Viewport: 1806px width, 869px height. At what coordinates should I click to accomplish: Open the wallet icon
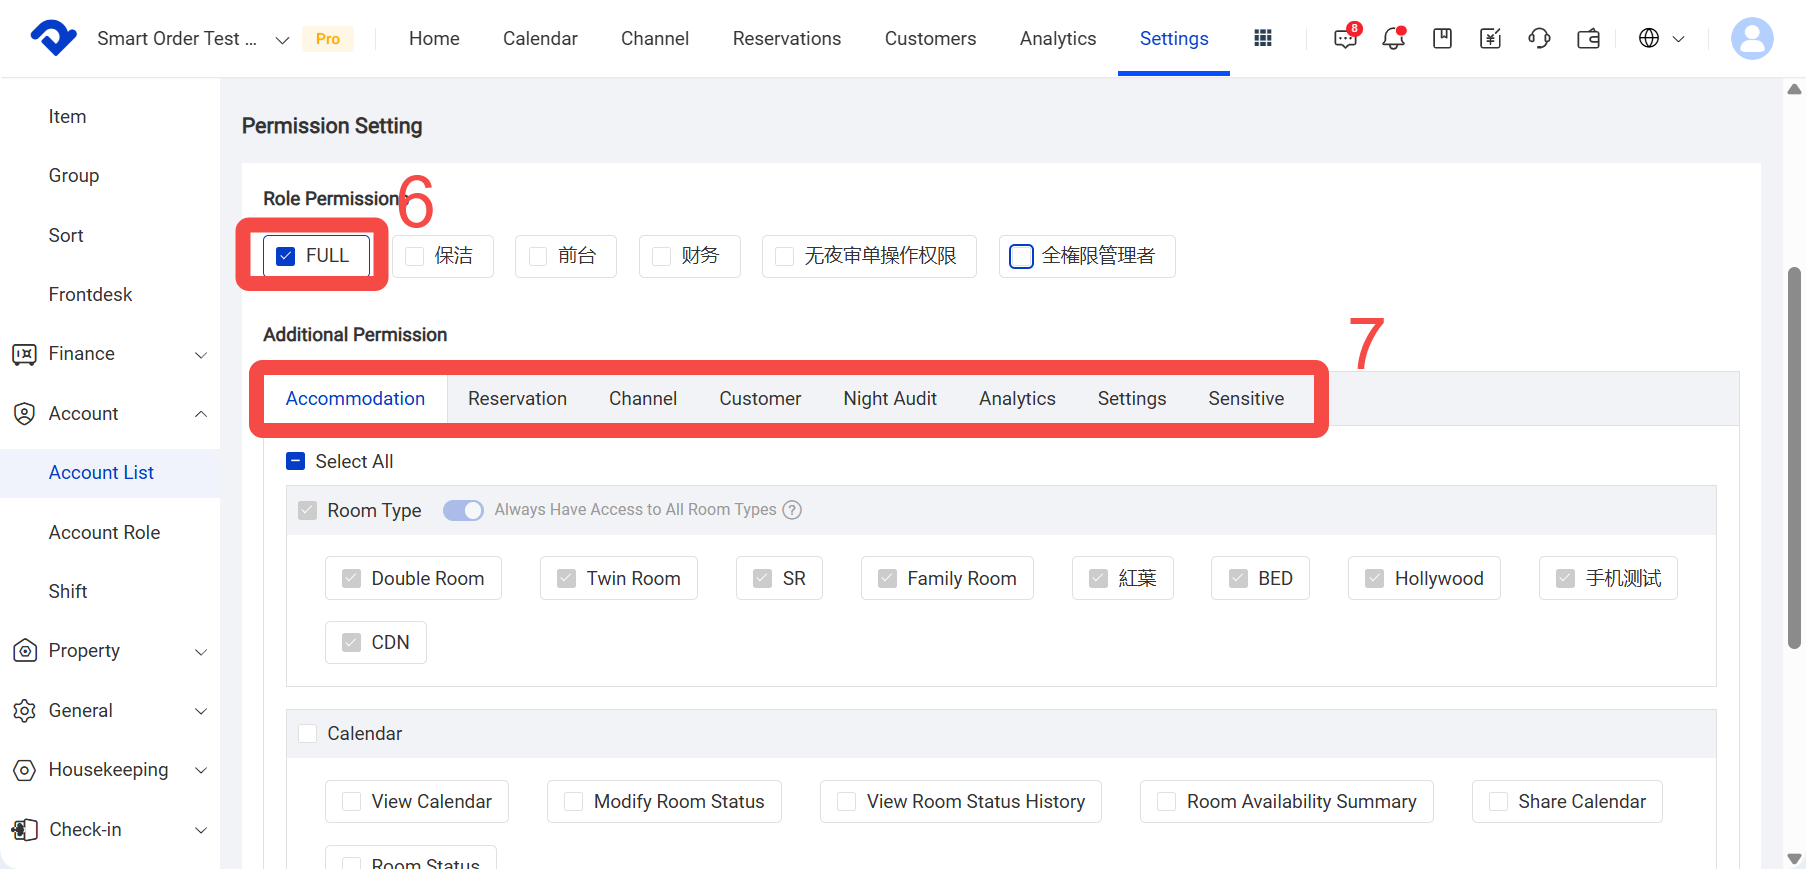(1588, 38)
